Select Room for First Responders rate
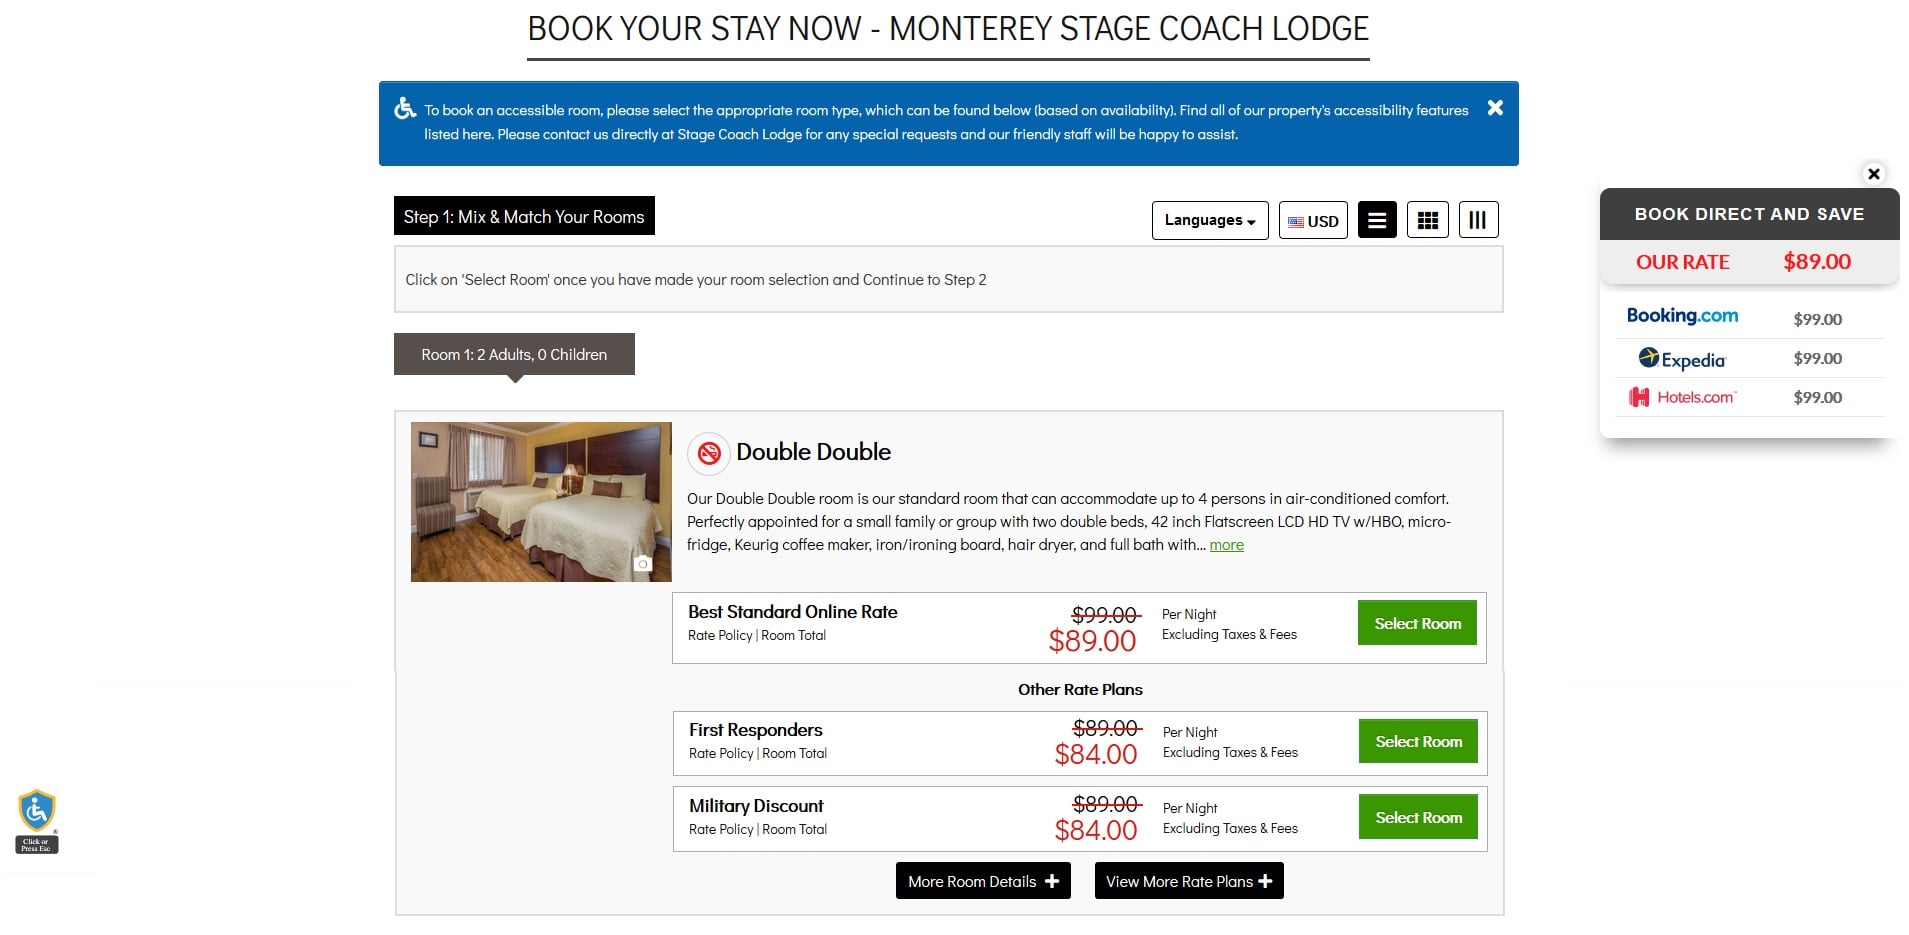Screen dimensions: 1909x935 coord(1418,741)
